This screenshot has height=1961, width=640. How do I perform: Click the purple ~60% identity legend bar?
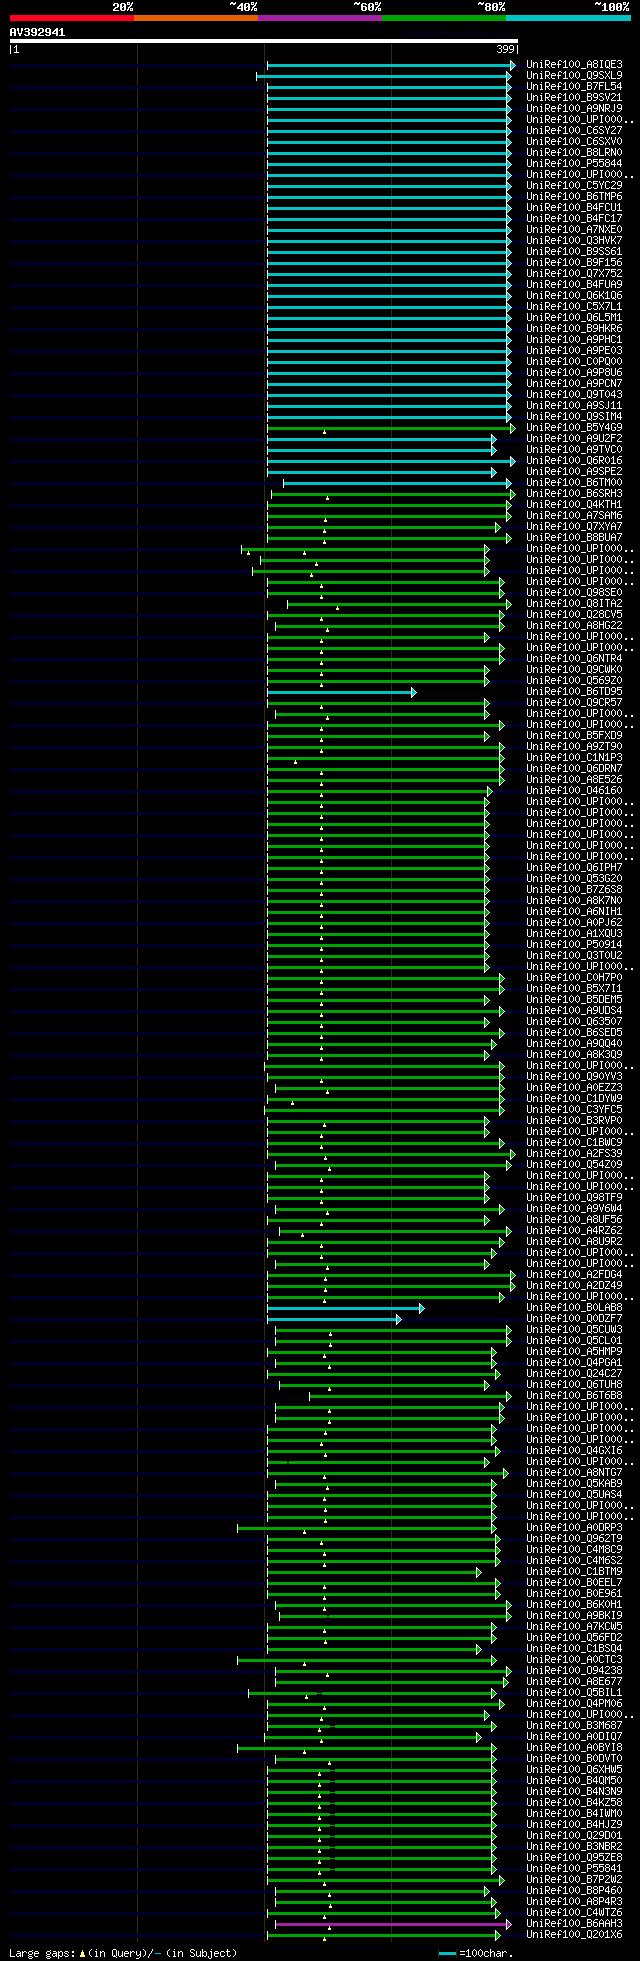320,18
